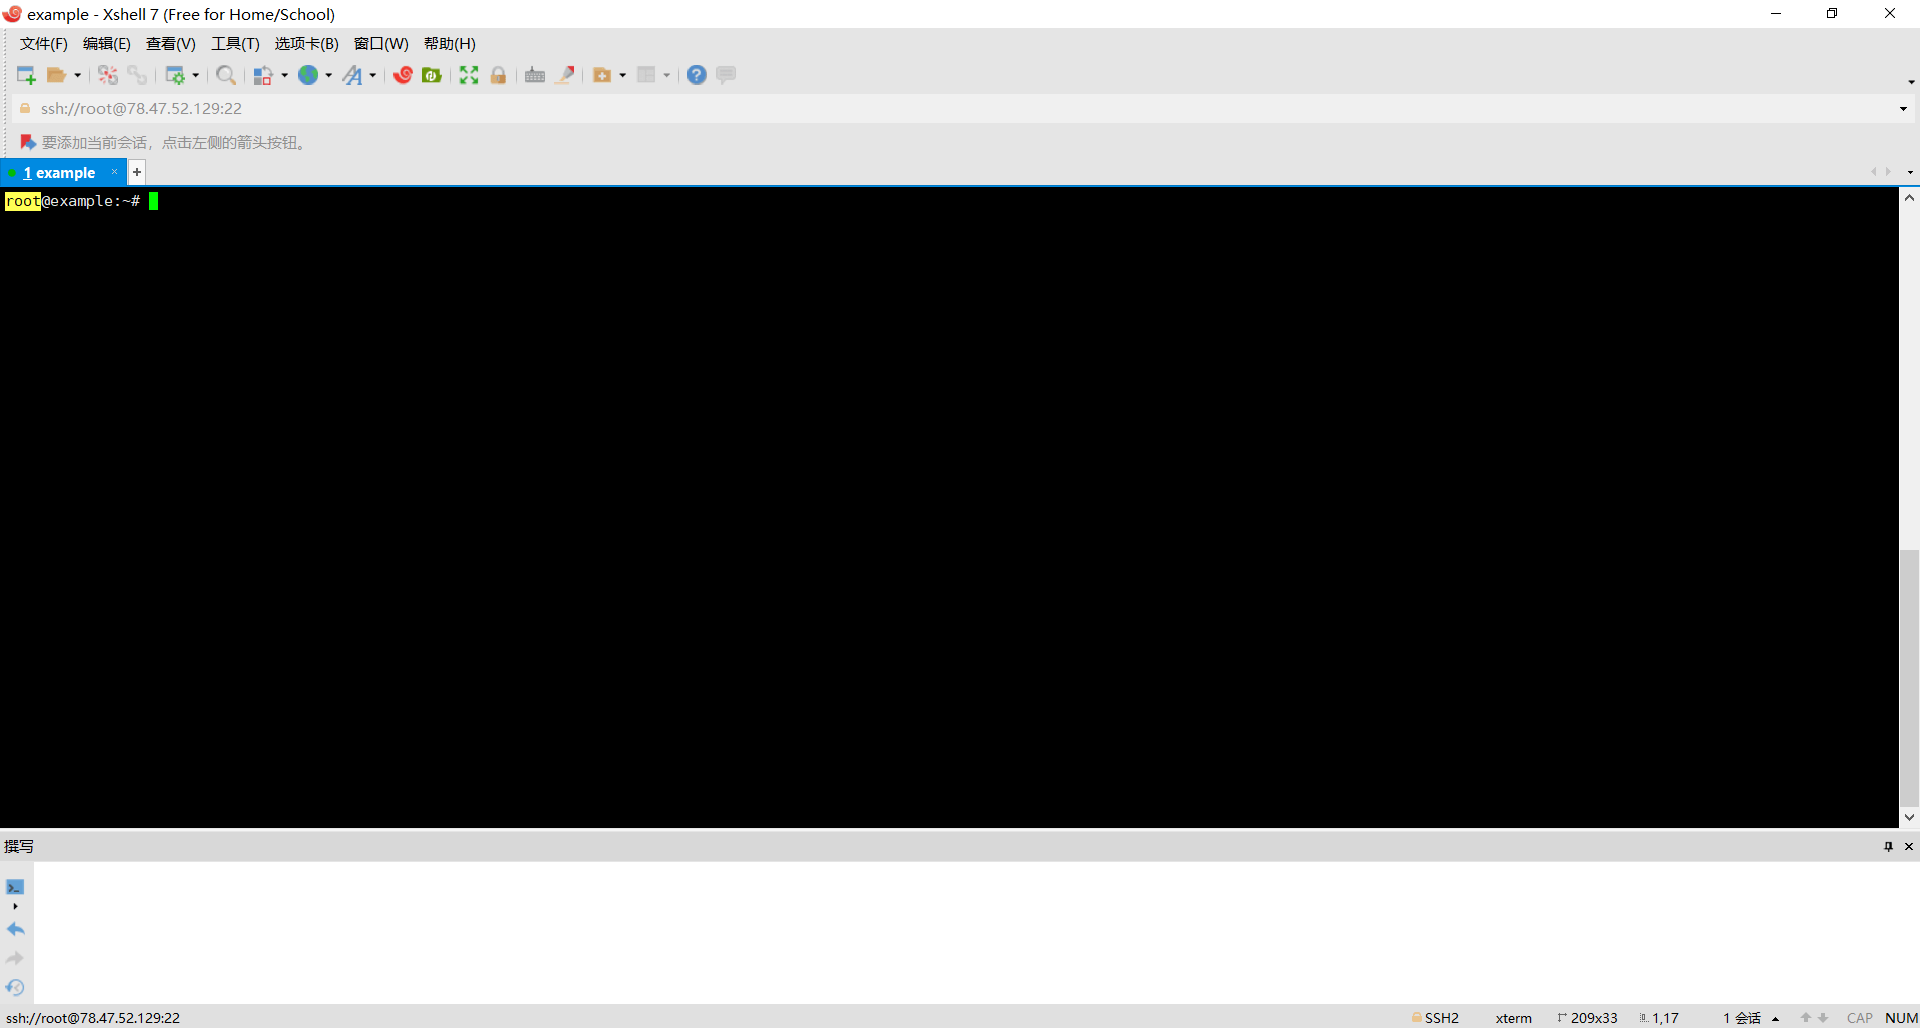Click the red Xftp swirl icon
The height and width of the screenshot is (1028, 1920).
[403, 75]
